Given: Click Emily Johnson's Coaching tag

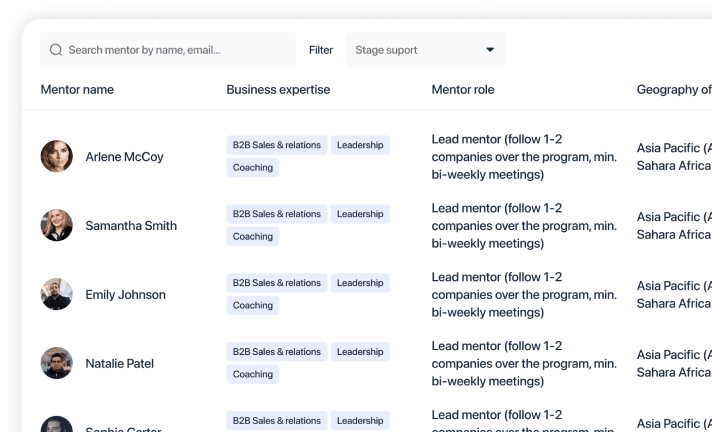Looking at the screenshot, I should click(x=253, y=306).
